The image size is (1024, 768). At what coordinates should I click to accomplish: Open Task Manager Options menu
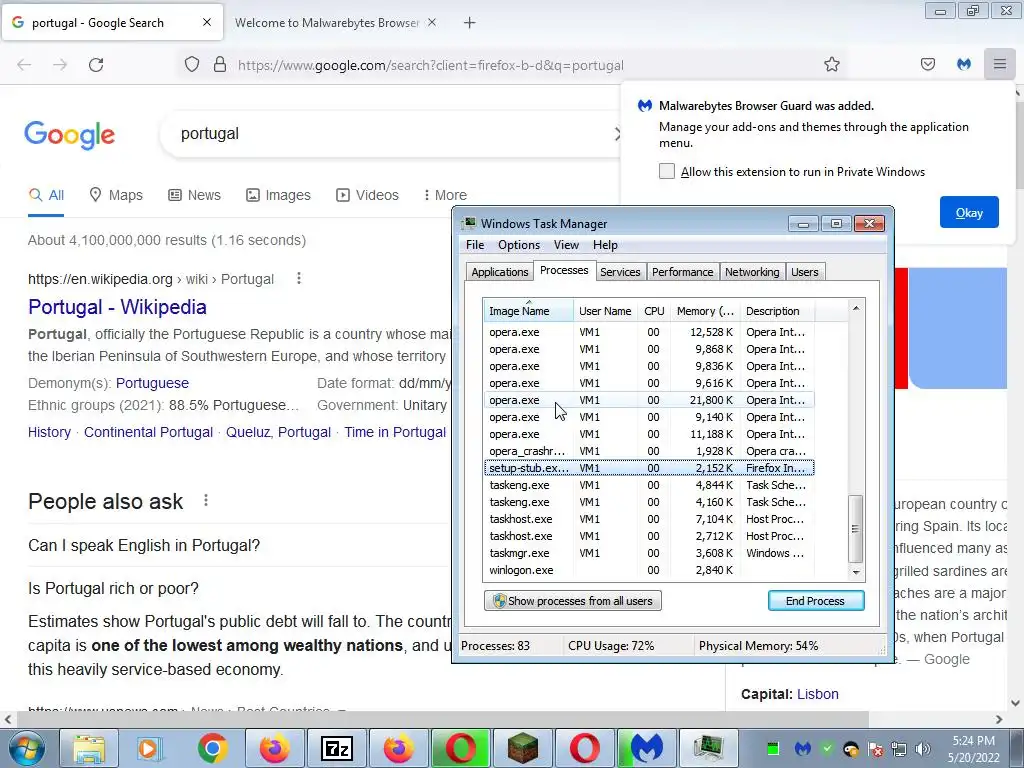click(519, 245)
